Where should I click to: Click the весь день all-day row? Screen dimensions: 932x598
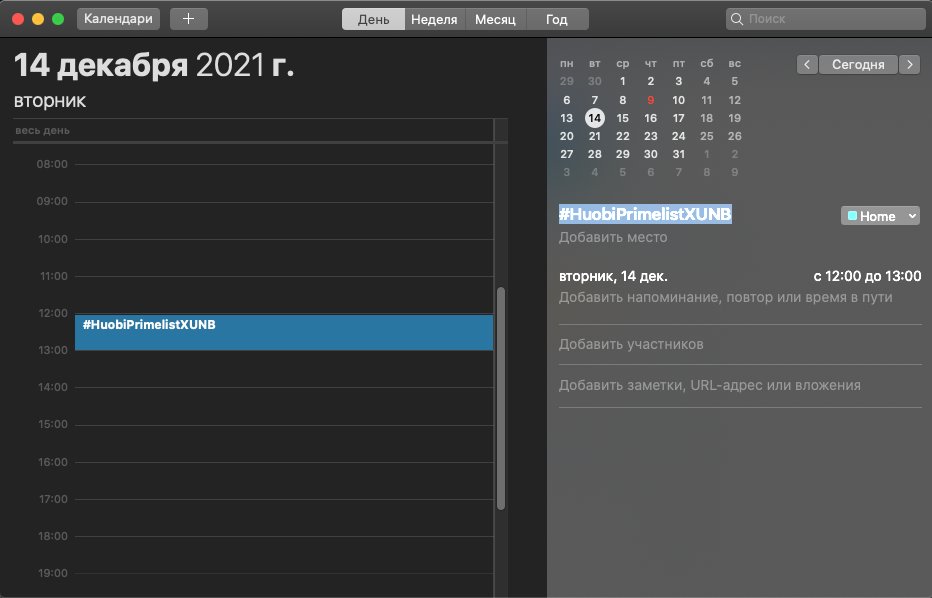tap(260, 130)
